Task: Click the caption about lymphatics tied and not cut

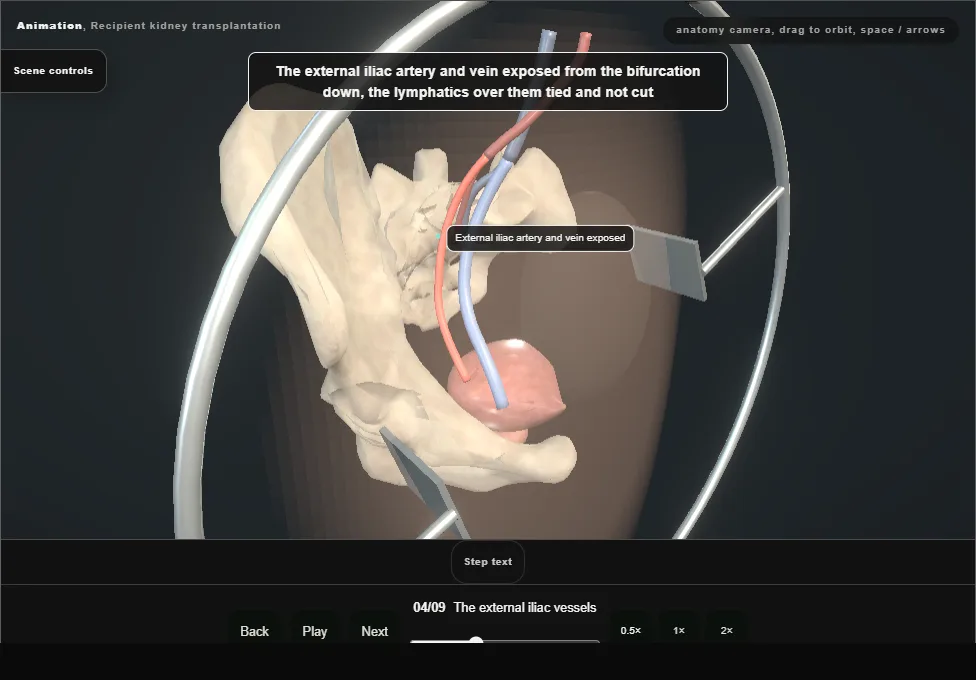Action: [x=488, y=82]
